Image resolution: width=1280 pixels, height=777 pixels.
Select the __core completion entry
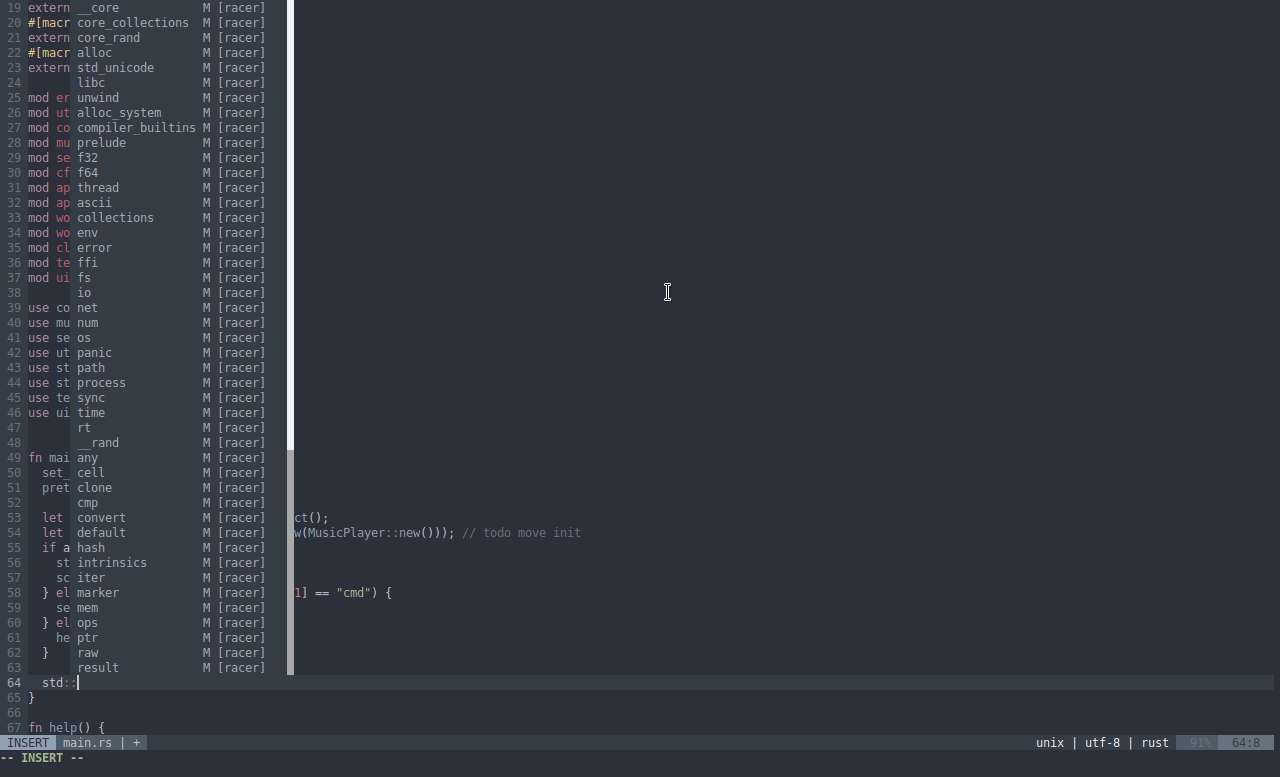click(178, 8)
